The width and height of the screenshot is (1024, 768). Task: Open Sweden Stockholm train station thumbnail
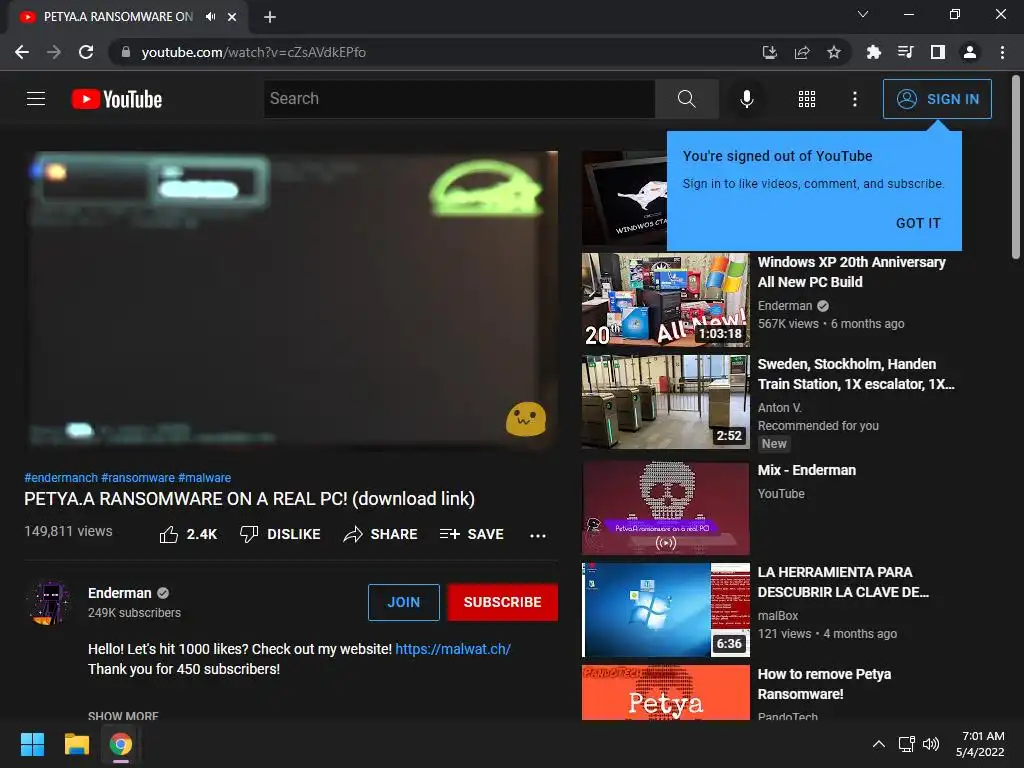click(x=665, y=402)
